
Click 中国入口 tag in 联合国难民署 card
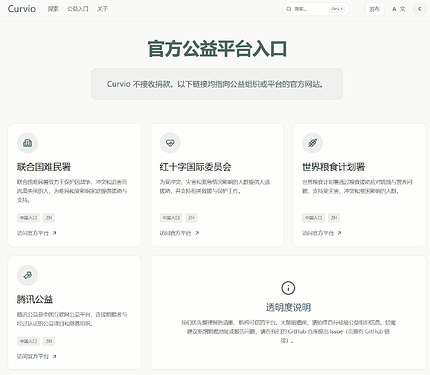[x=28, y=218]
